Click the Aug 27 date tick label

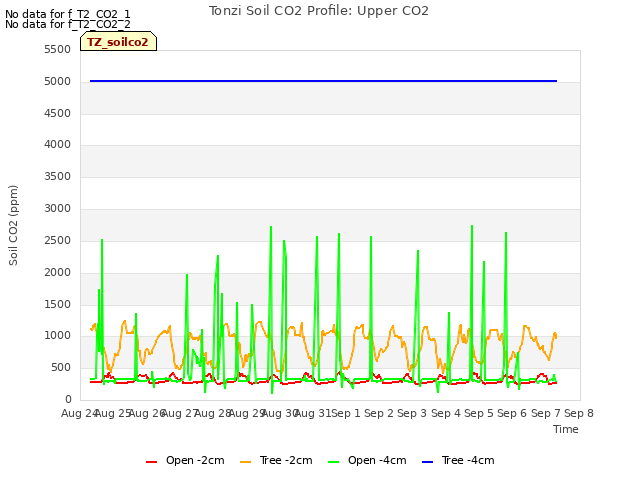click(180, 413)
